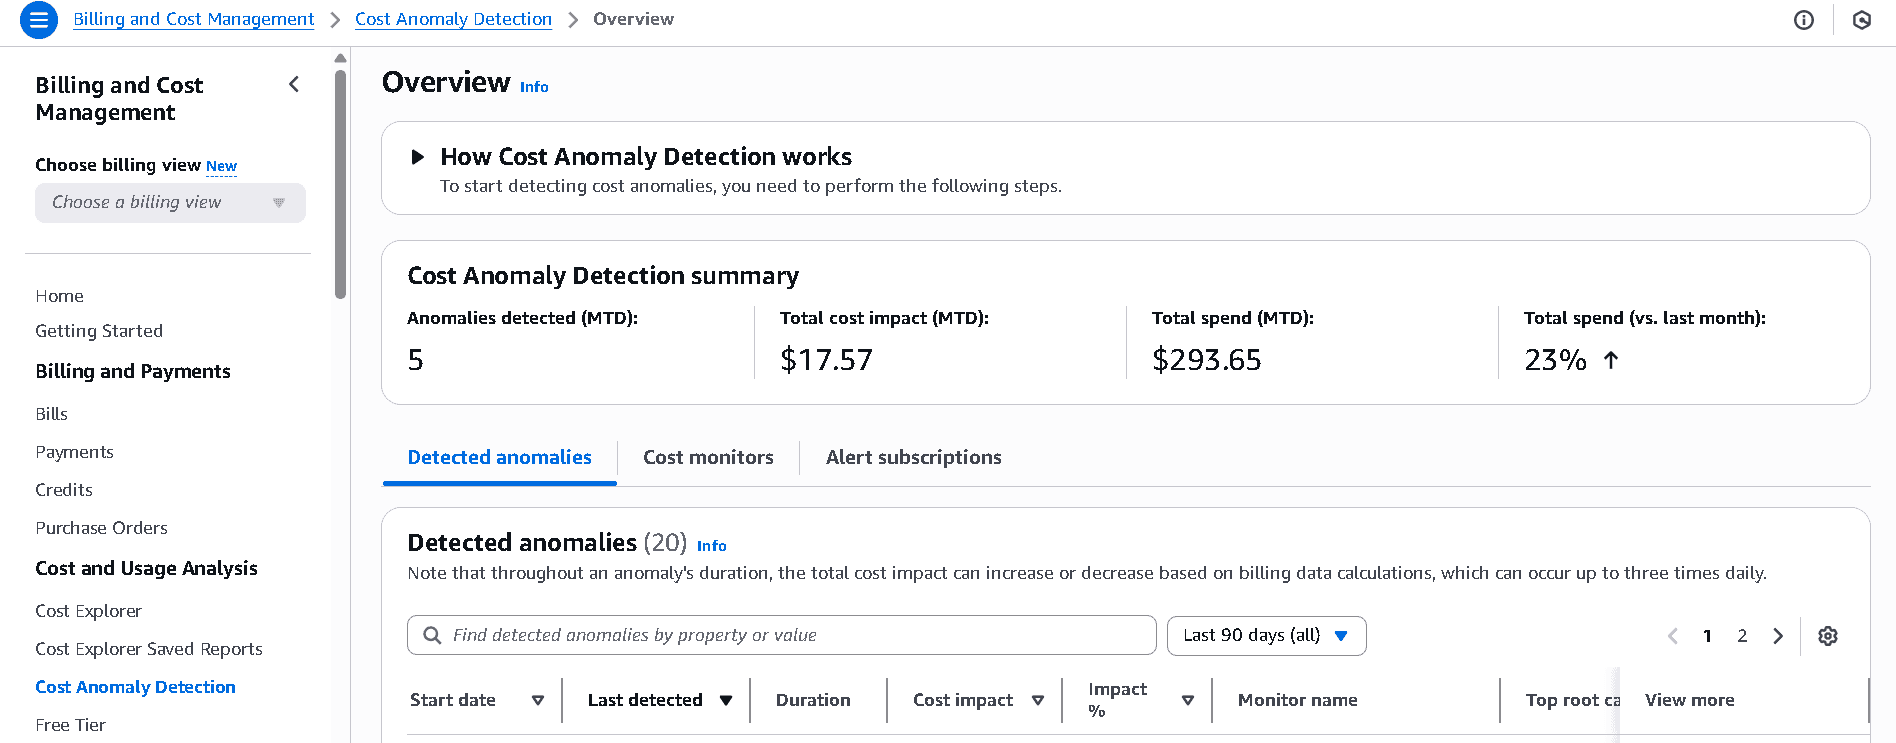Open Cost Explorer Saved Reports

click(149, 649)
